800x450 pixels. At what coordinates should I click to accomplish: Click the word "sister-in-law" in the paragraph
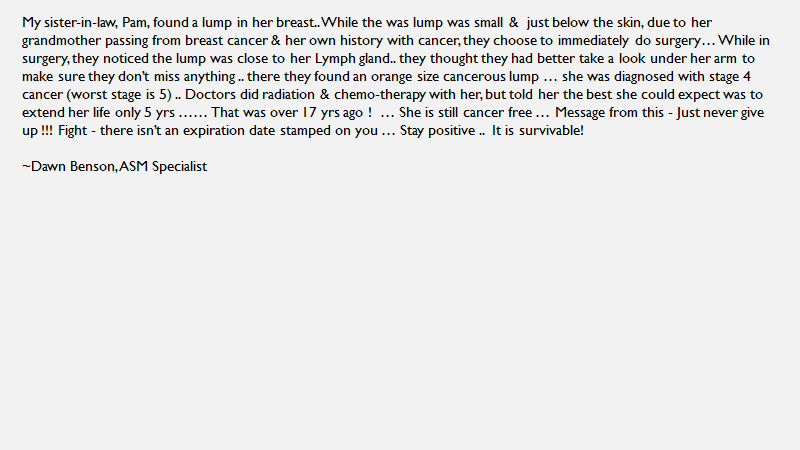[x=81, y=23]
